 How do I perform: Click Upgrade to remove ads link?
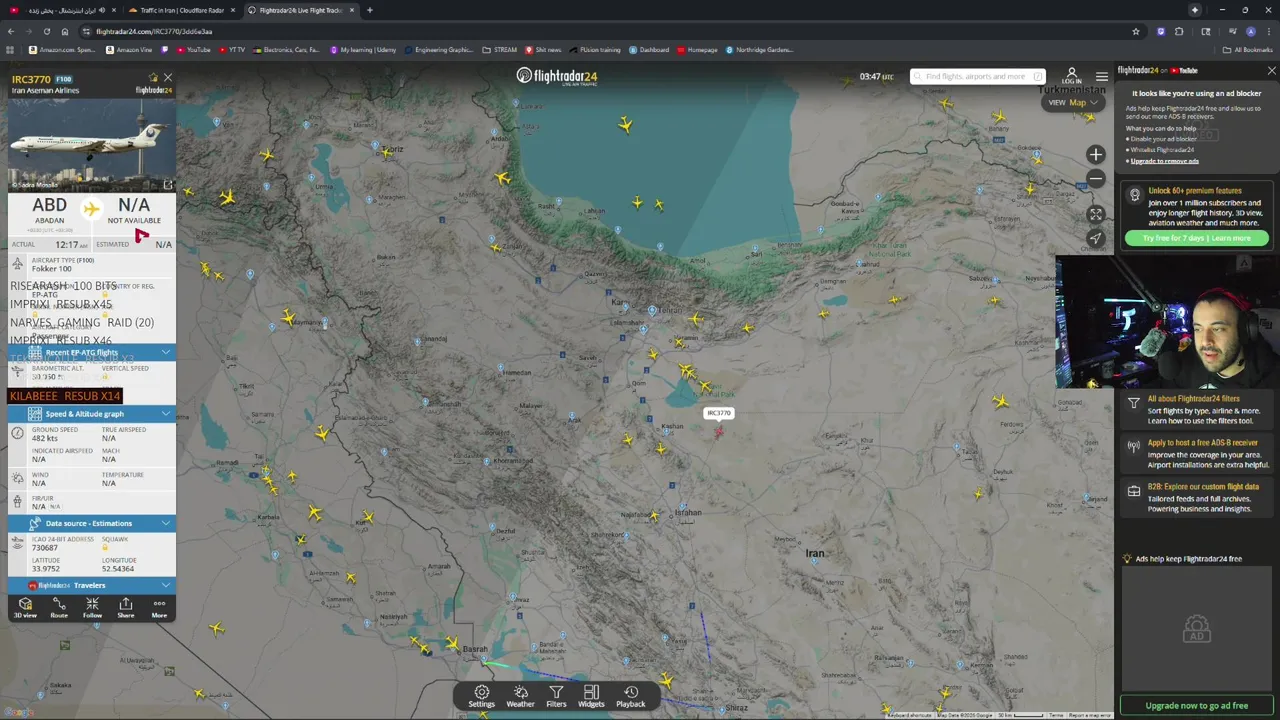1164,161
